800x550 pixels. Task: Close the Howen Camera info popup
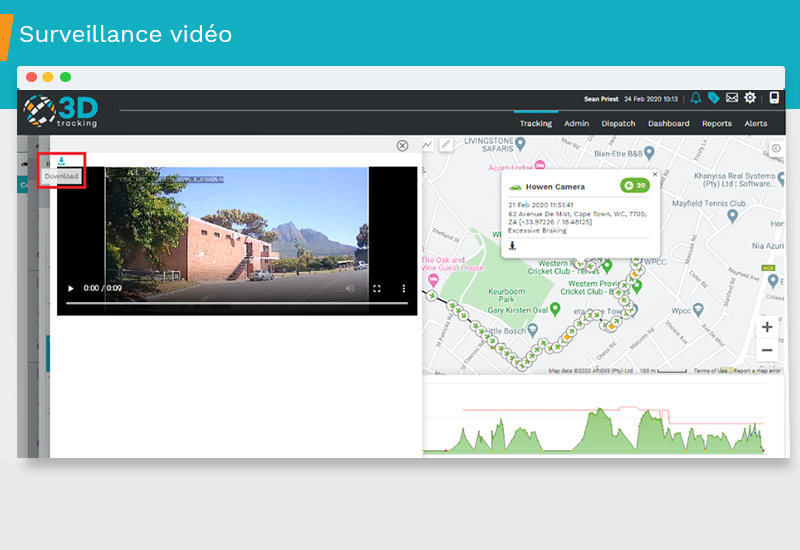click(655, 174)
